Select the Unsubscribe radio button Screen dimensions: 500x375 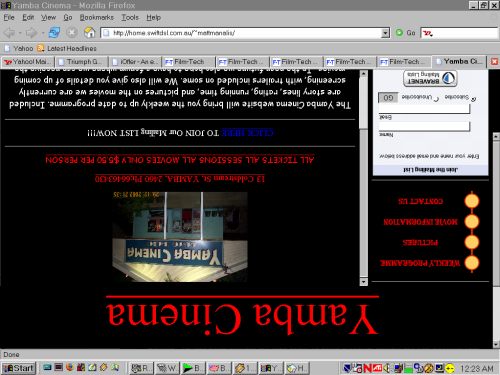[436, 99]
